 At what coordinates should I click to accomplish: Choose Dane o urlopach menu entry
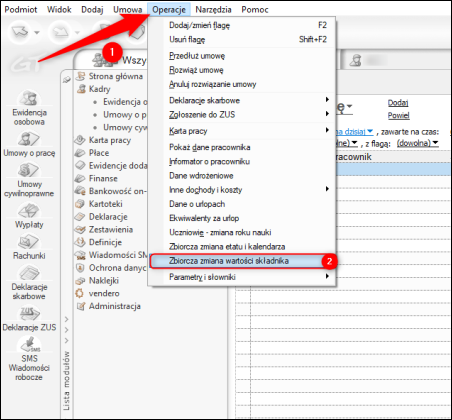242,204
